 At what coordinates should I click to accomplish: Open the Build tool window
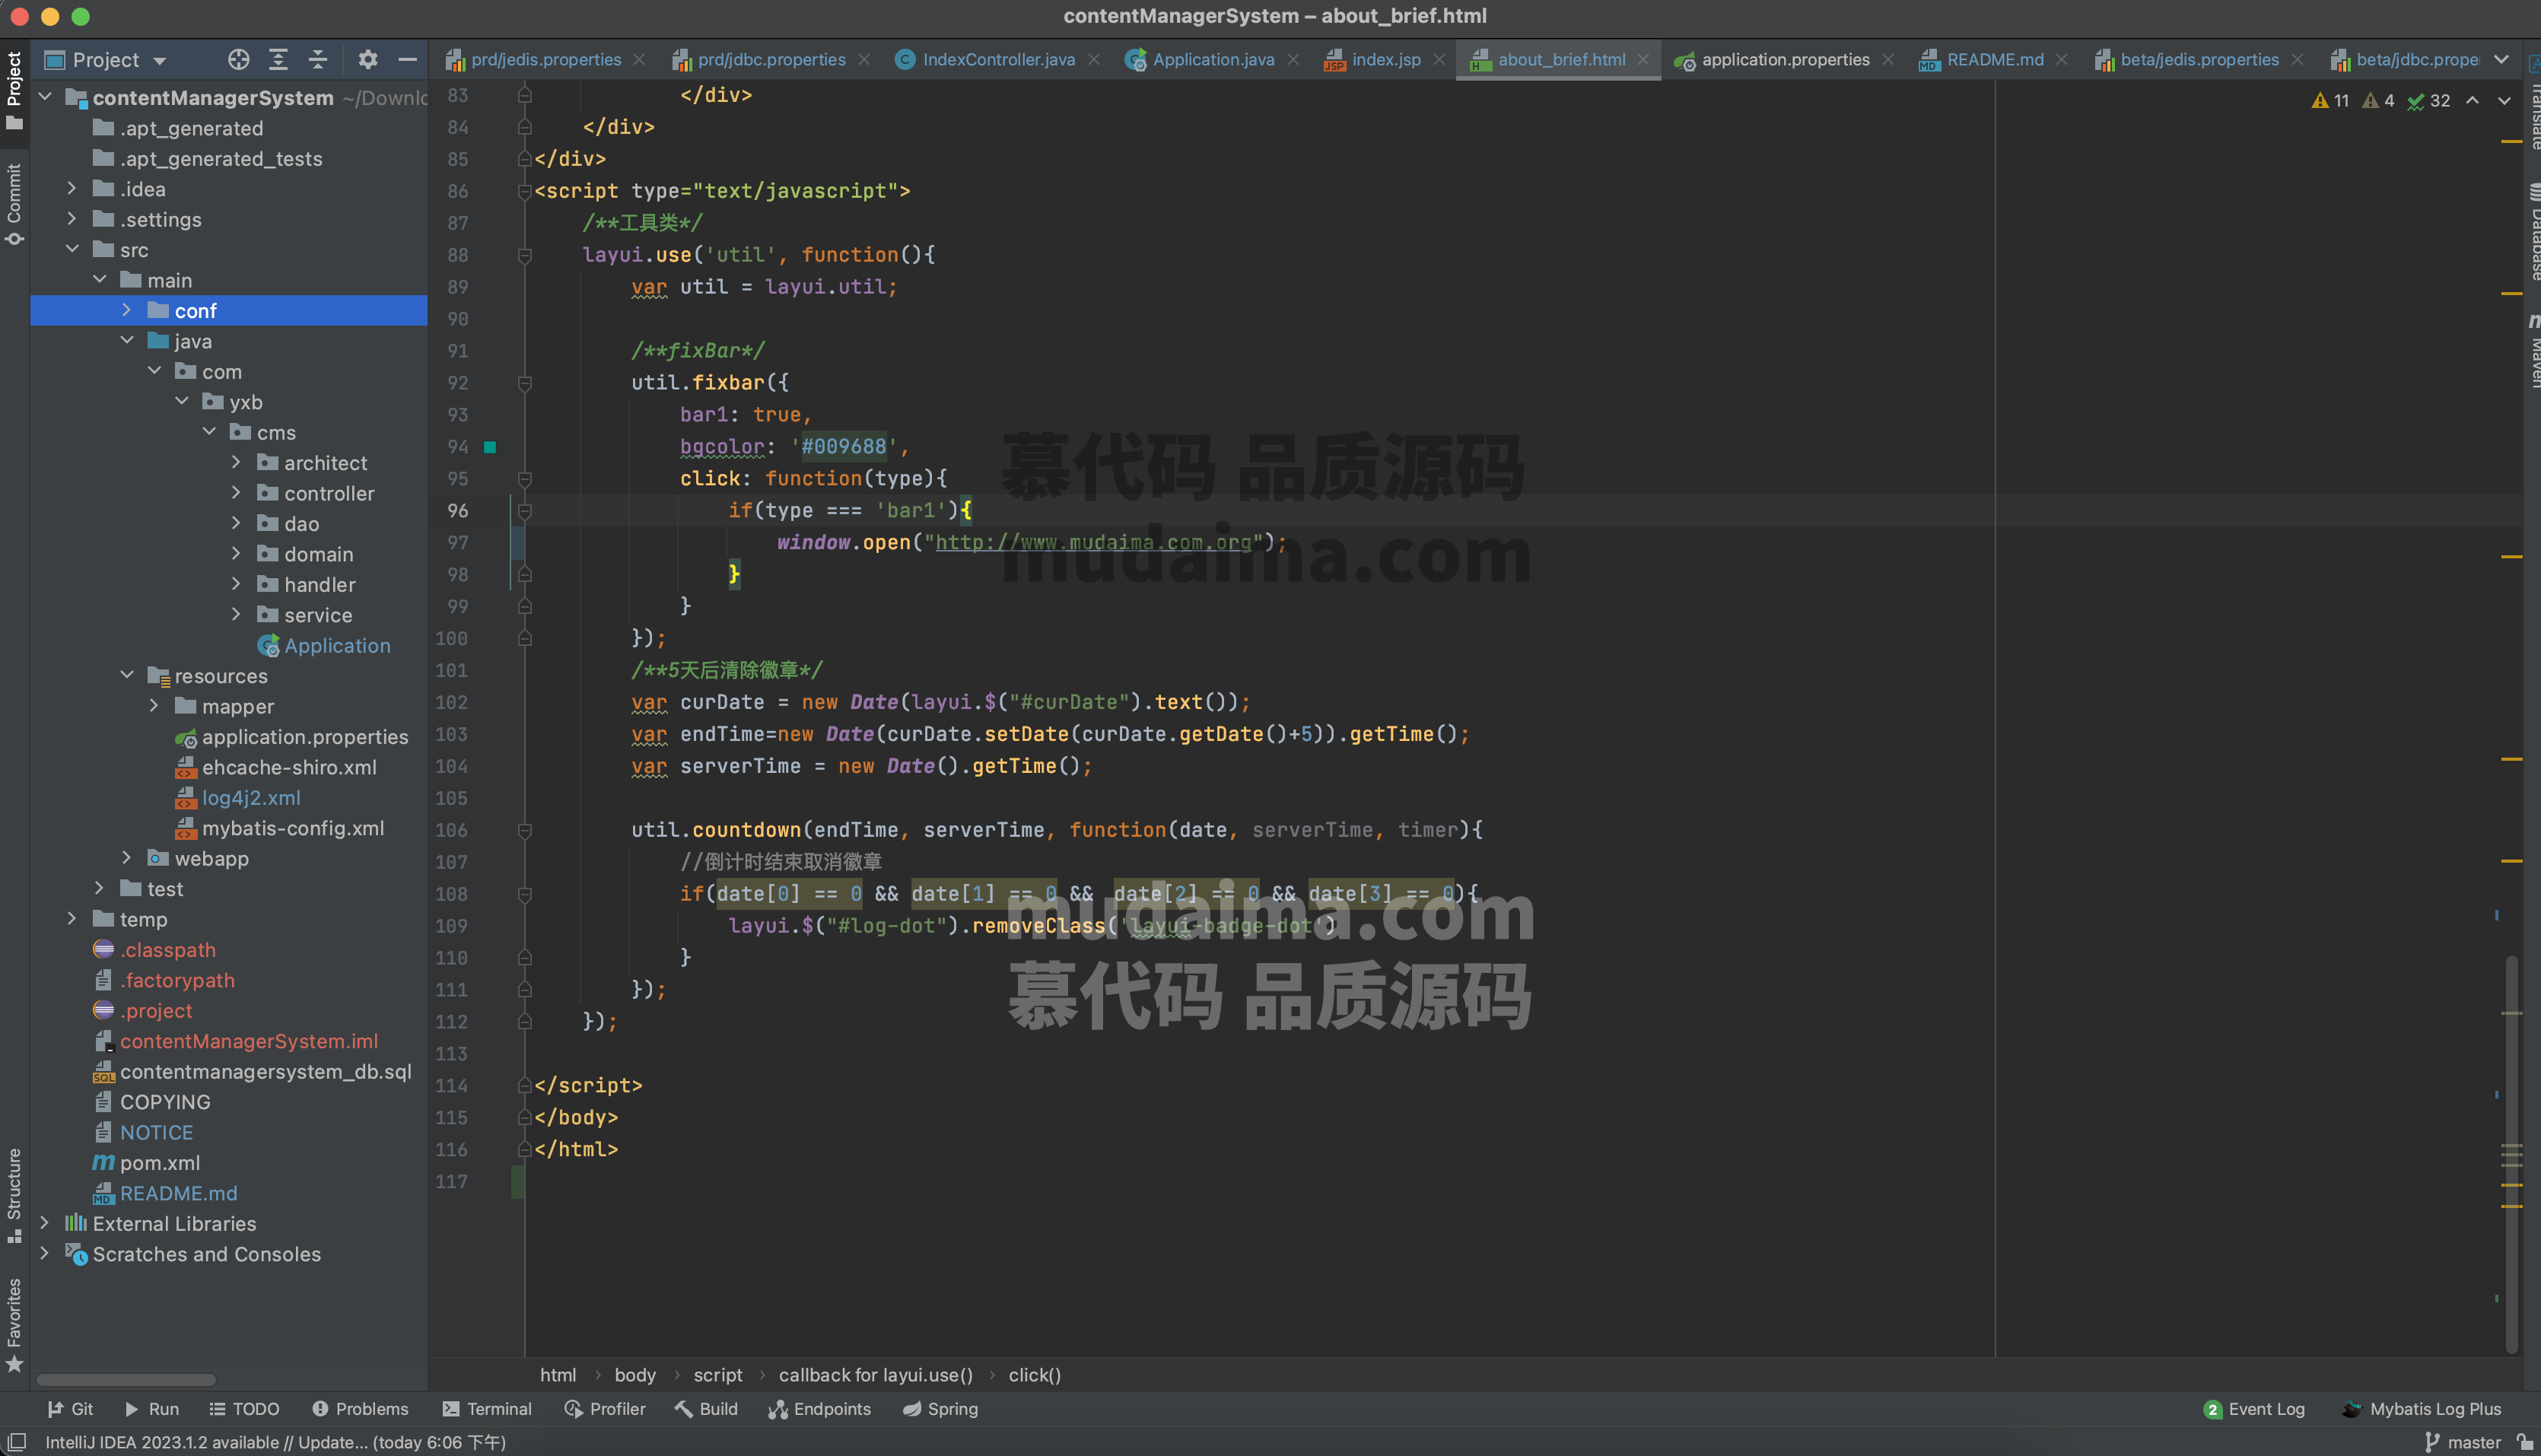pos(706,1408)
